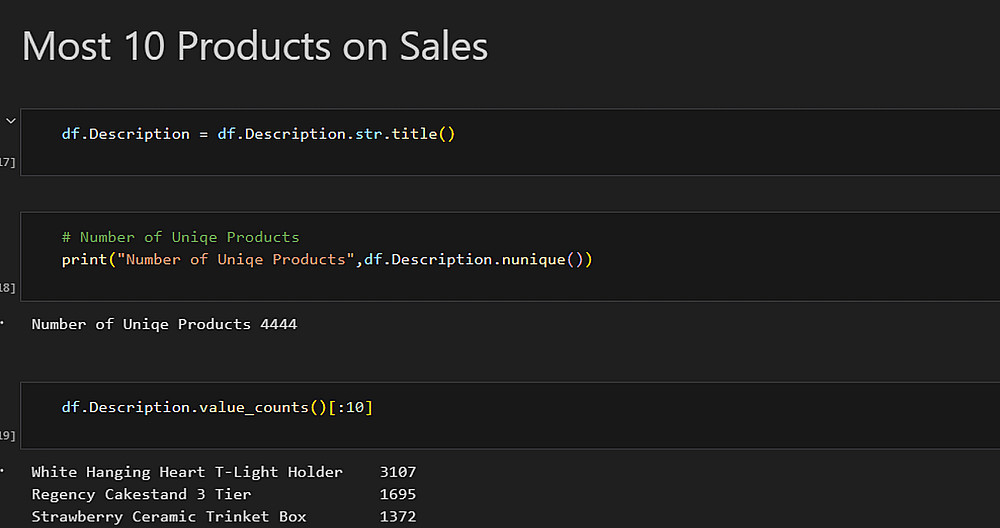Click the 1695 count value
The width and height of the screenshot is (1000, 528).
pyautogui.click(x=398, y=494)
